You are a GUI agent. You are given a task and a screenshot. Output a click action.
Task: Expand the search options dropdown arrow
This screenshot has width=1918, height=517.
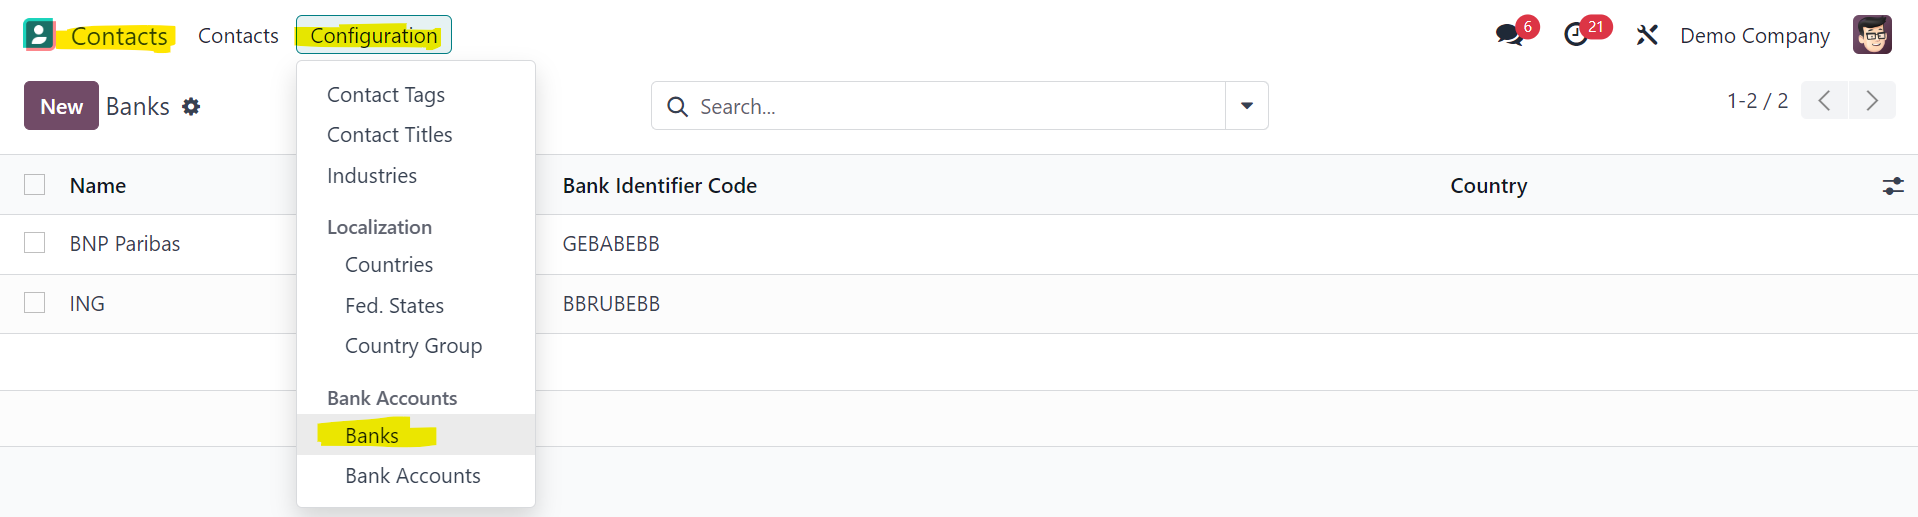[1247, 106]
